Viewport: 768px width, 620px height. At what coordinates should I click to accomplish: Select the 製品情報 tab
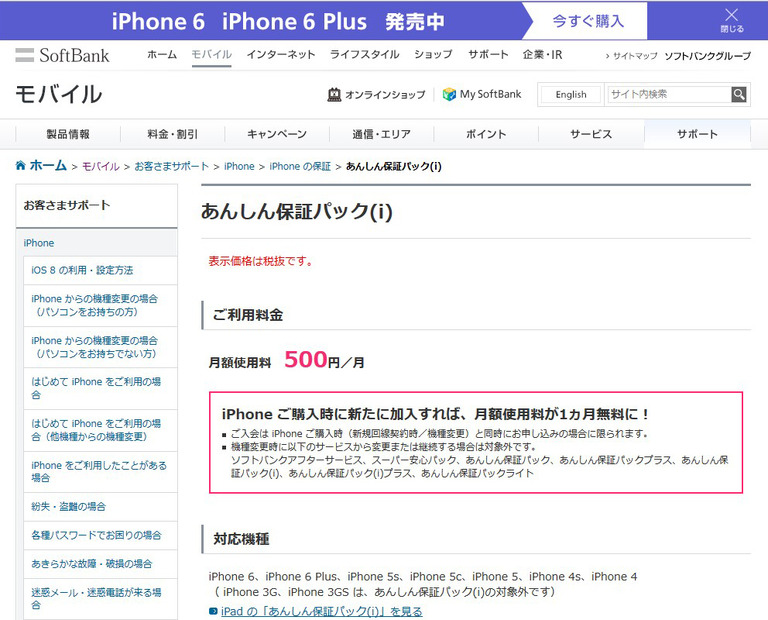point(68,134)
